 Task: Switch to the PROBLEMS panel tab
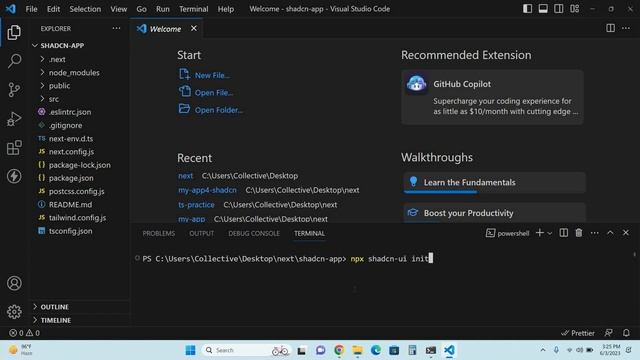159,233
